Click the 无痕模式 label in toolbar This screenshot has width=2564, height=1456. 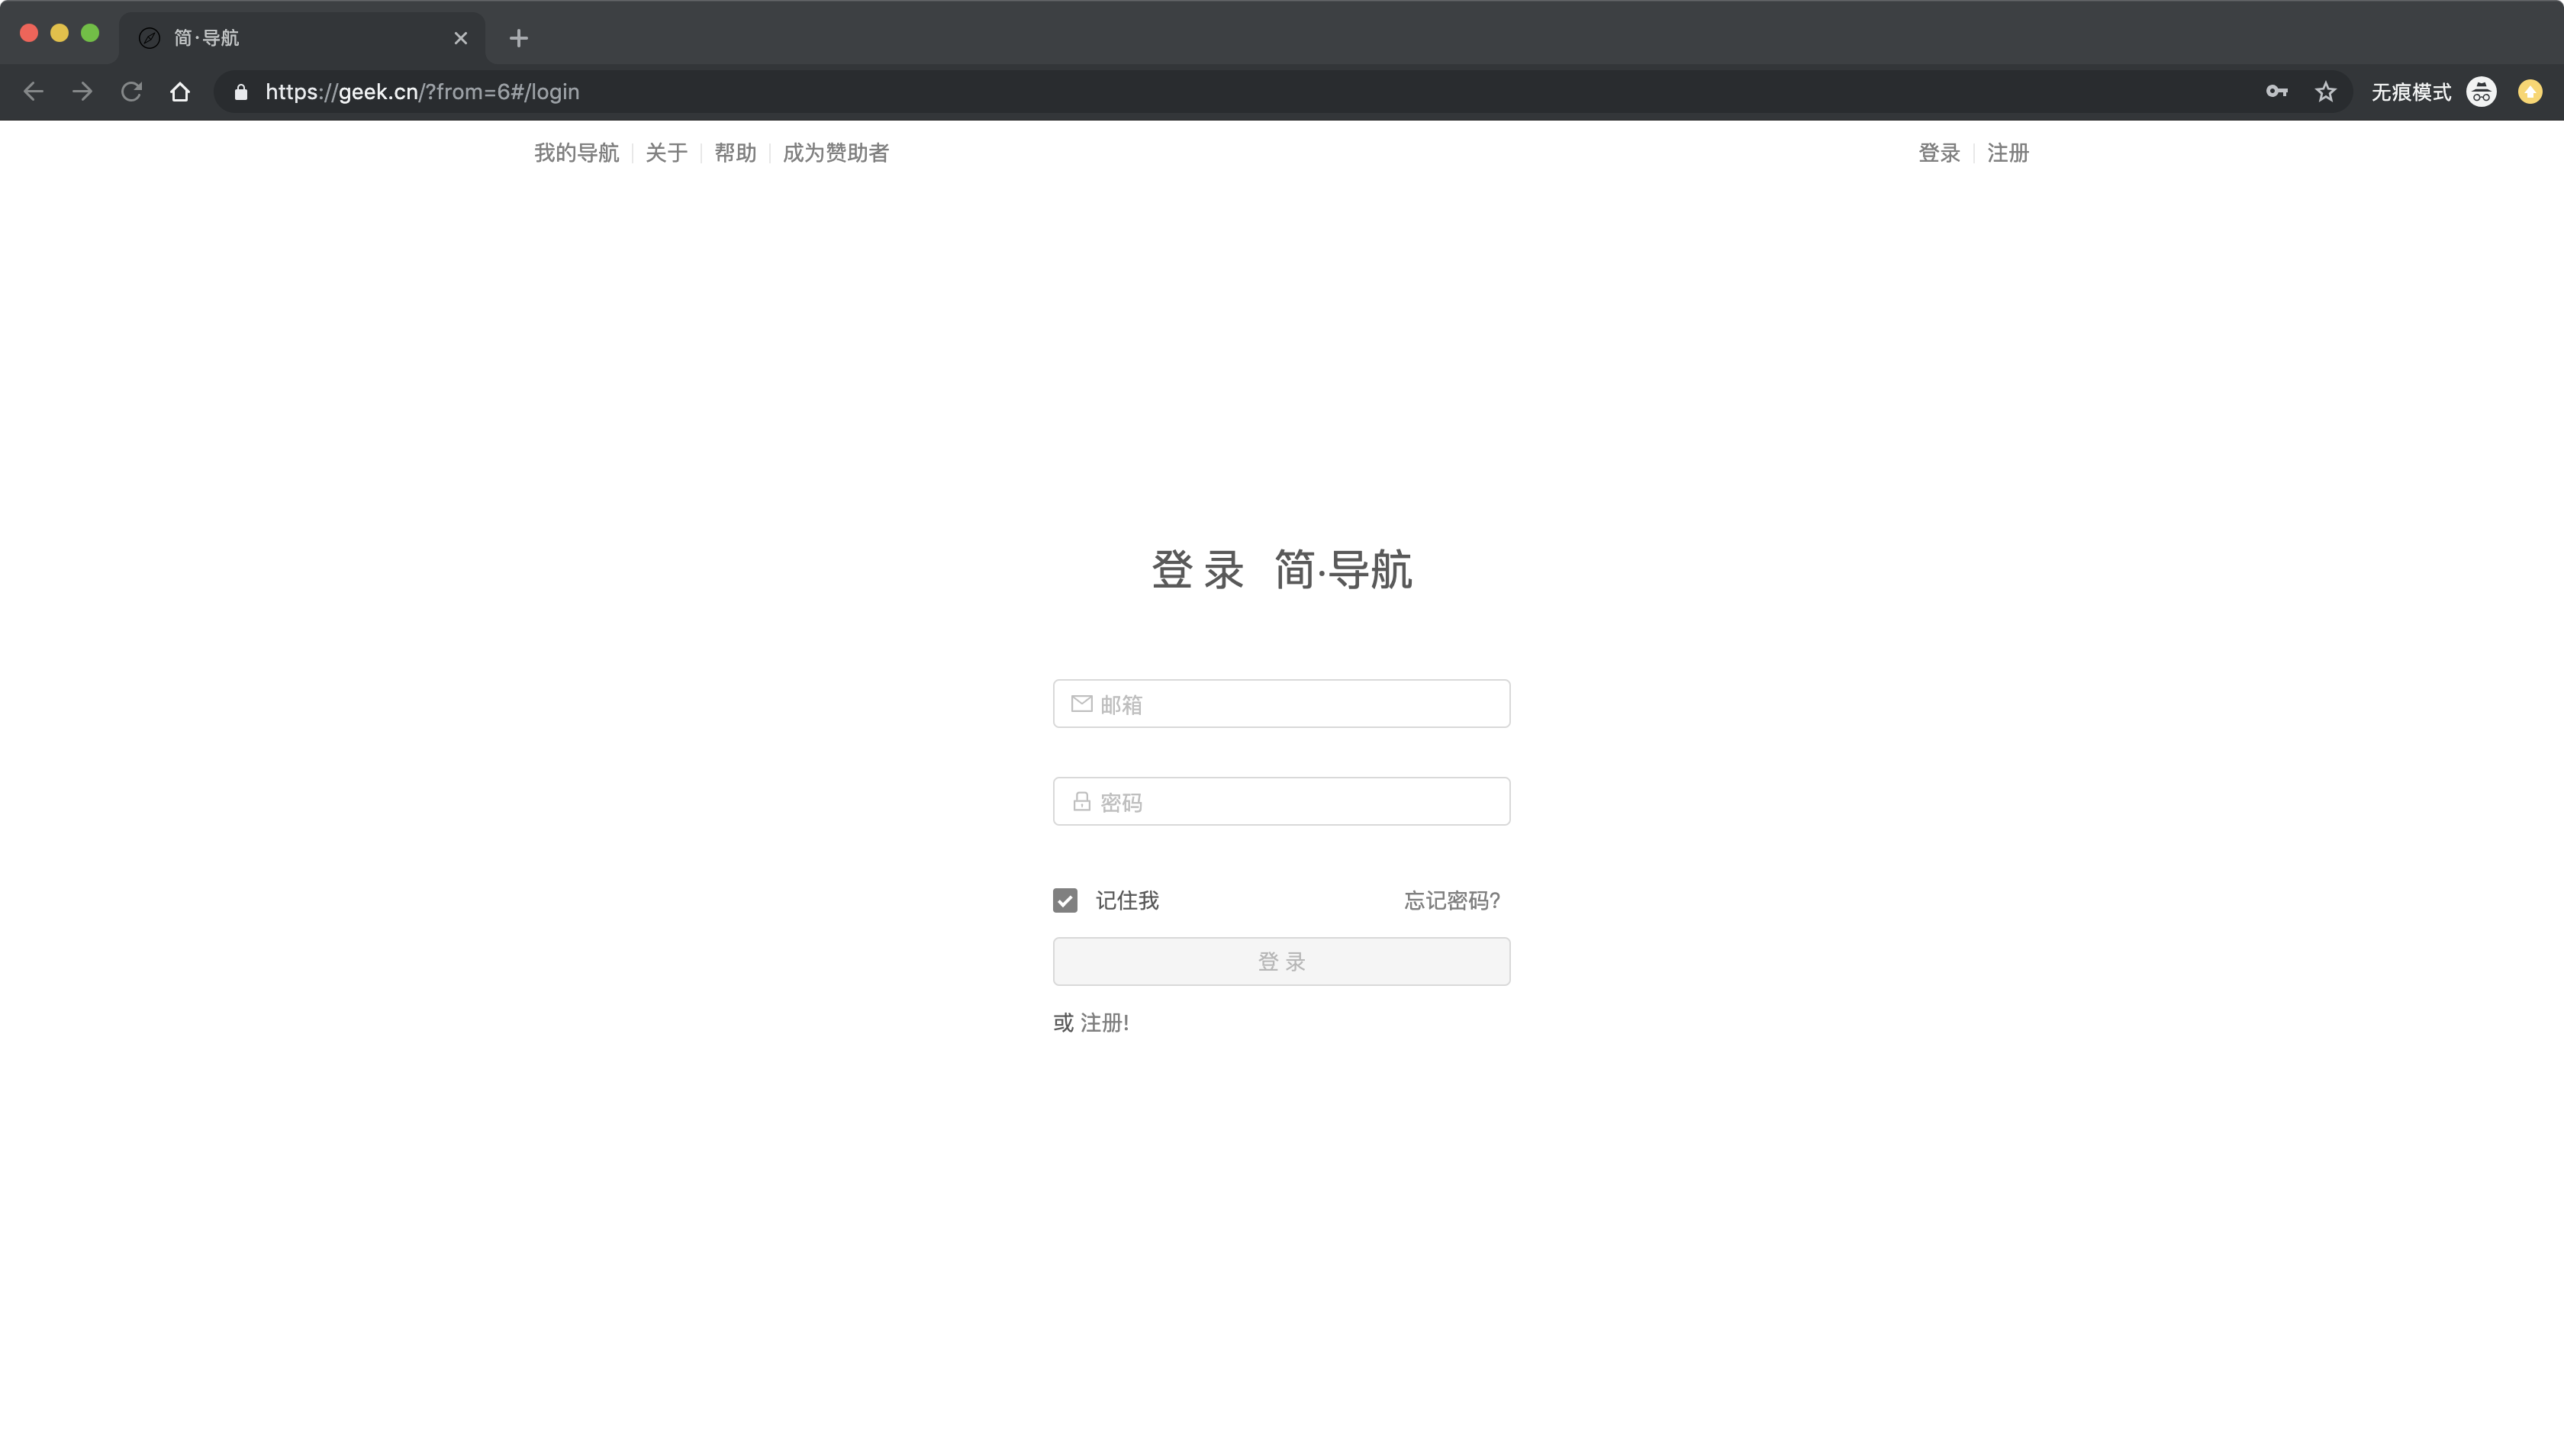pyautogui.click(x=2411, y=92)
